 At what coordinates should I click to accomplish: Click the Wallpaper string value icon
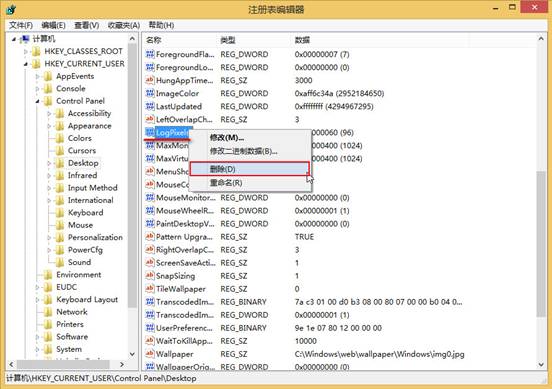[150, 354]
